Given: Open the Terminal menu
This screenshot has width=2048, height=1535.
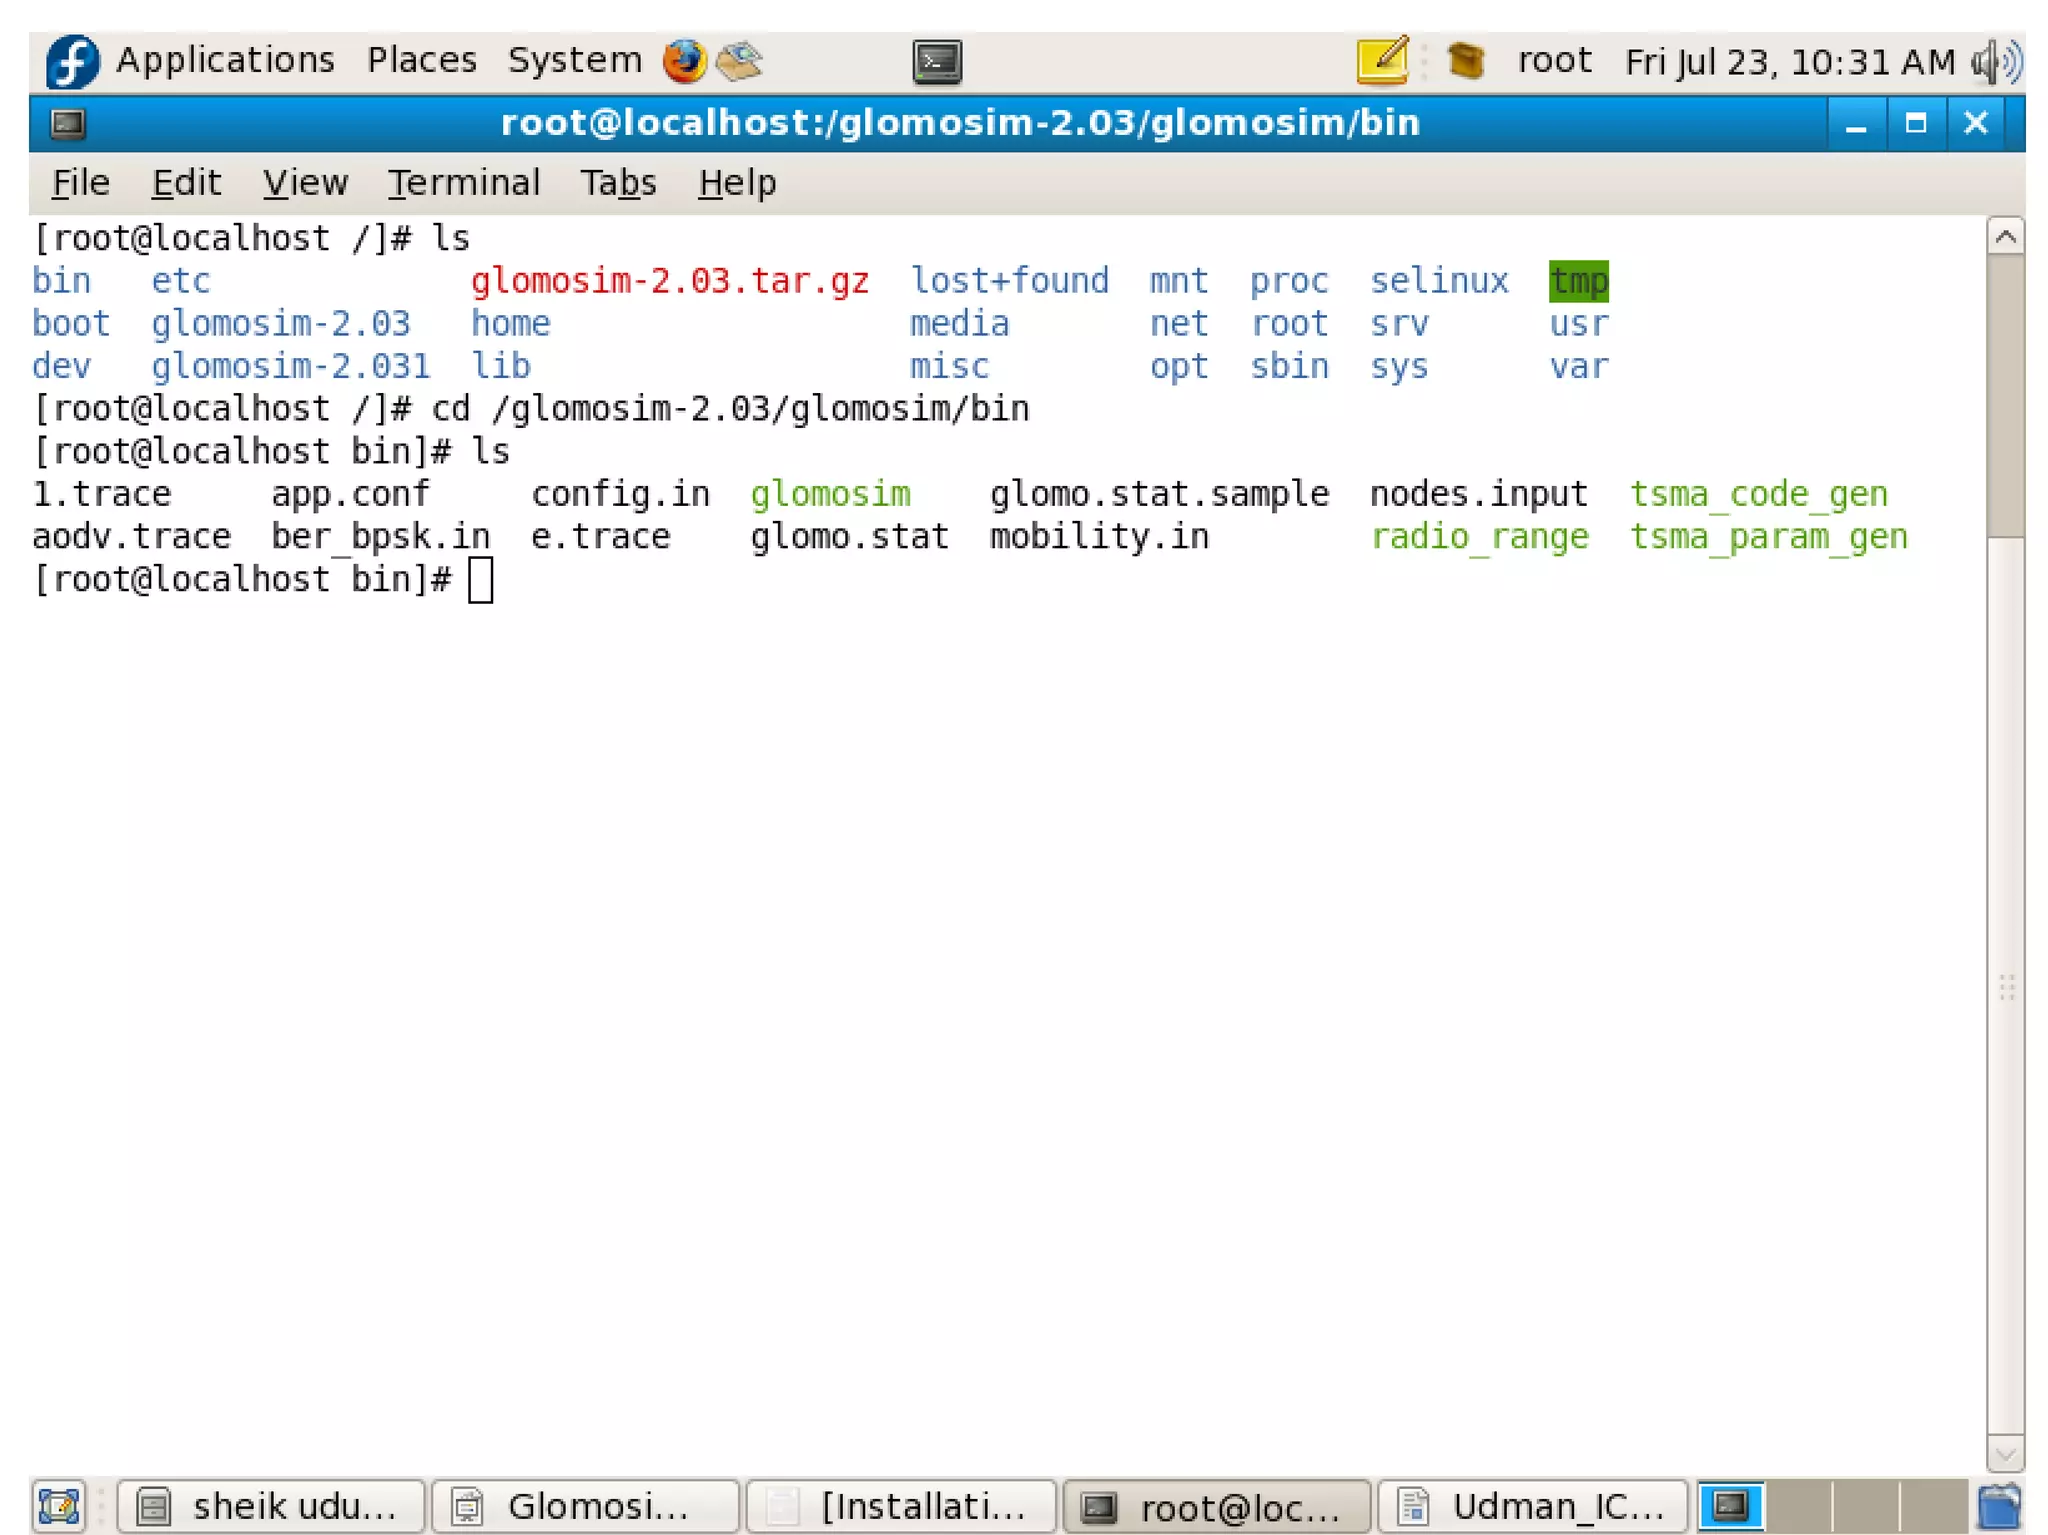Looking at the screenshot, I should pyautogui.click(x=463, y=183).
